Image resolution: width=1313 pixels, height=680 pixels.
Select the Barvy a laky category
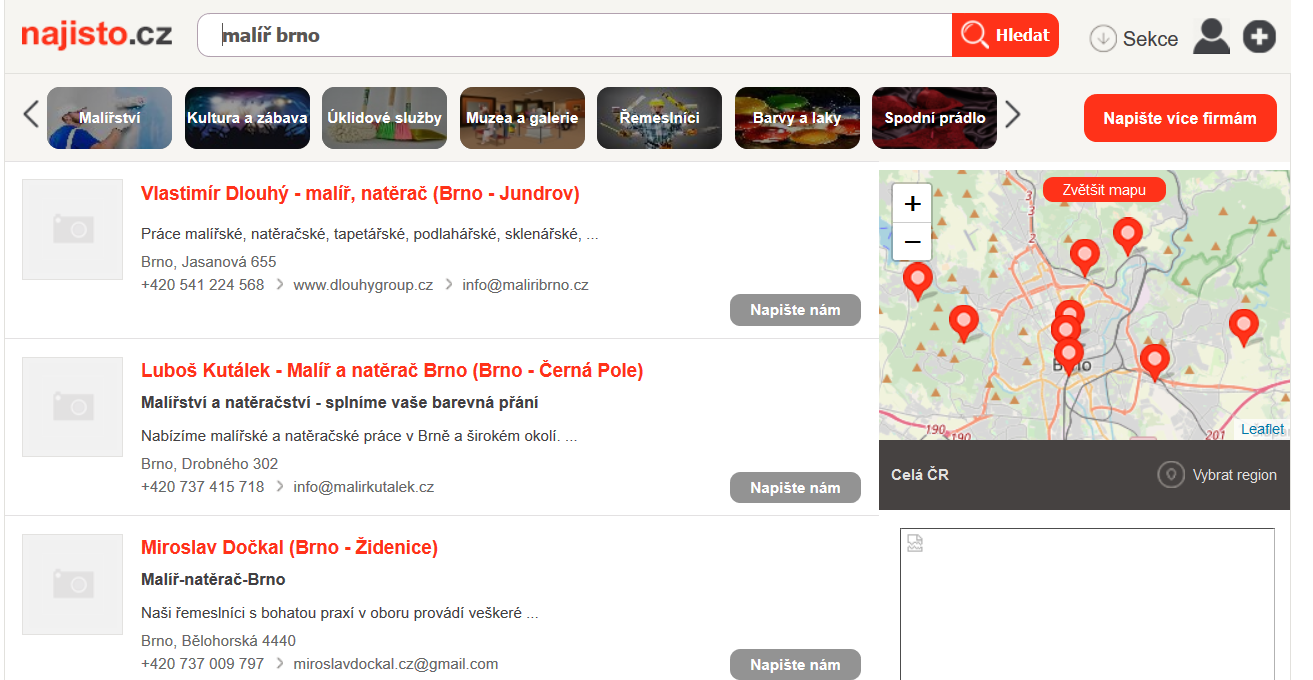[x=797, y=118]
